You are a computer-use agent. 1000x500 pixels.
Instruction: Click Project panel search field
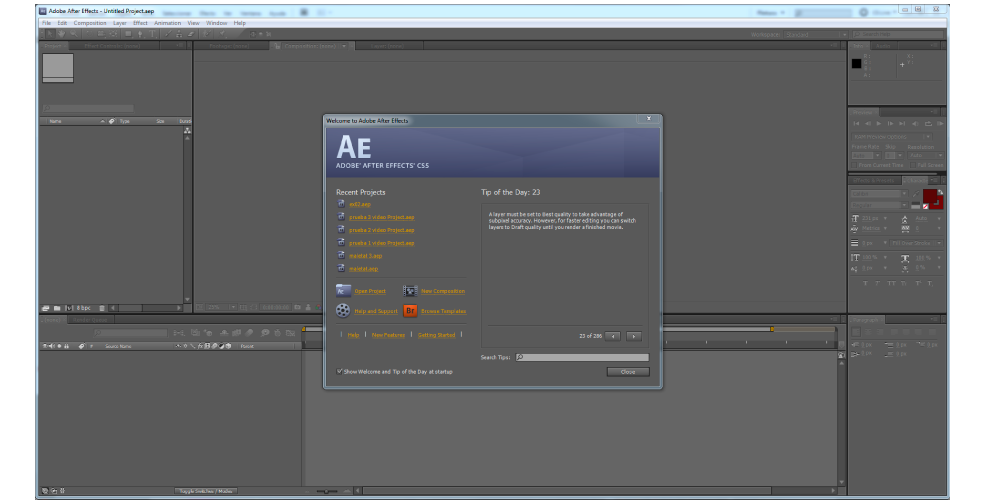pos(88,108)
